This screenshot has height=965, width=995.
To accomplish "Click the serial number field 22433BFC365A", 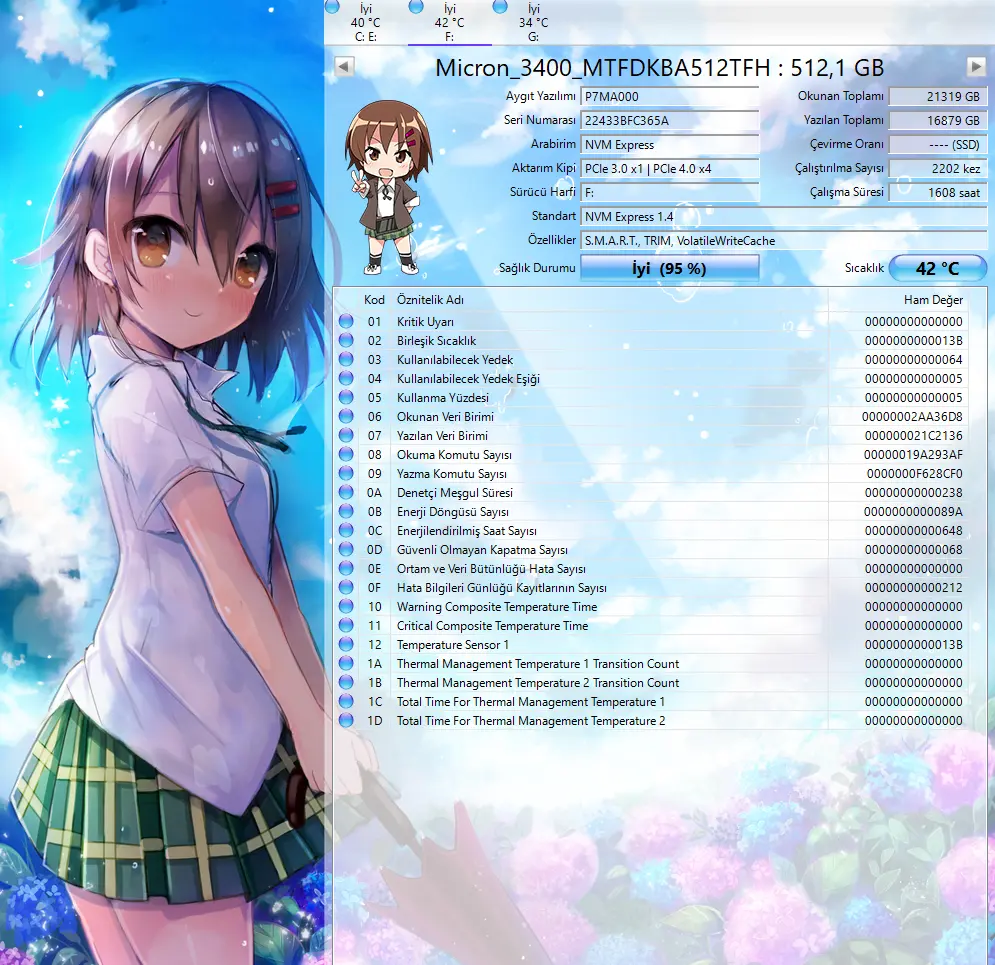I will tap(669, 121).
